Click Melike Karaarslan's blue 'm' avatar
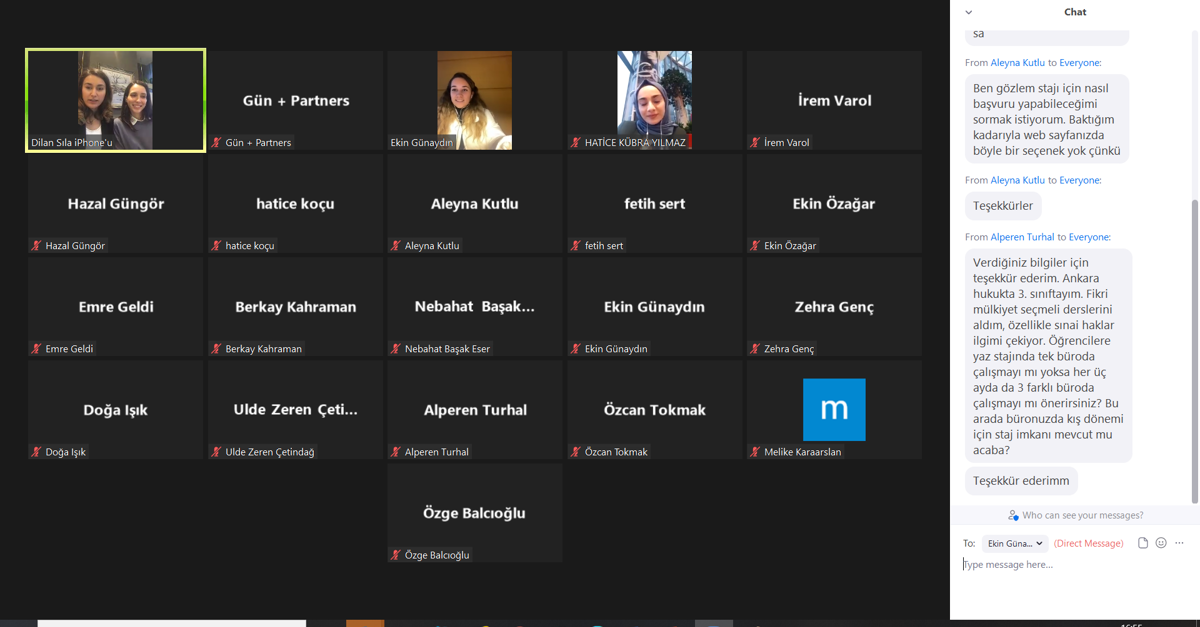The height and width of the screenshot is (627, 1200). [834, 409]
